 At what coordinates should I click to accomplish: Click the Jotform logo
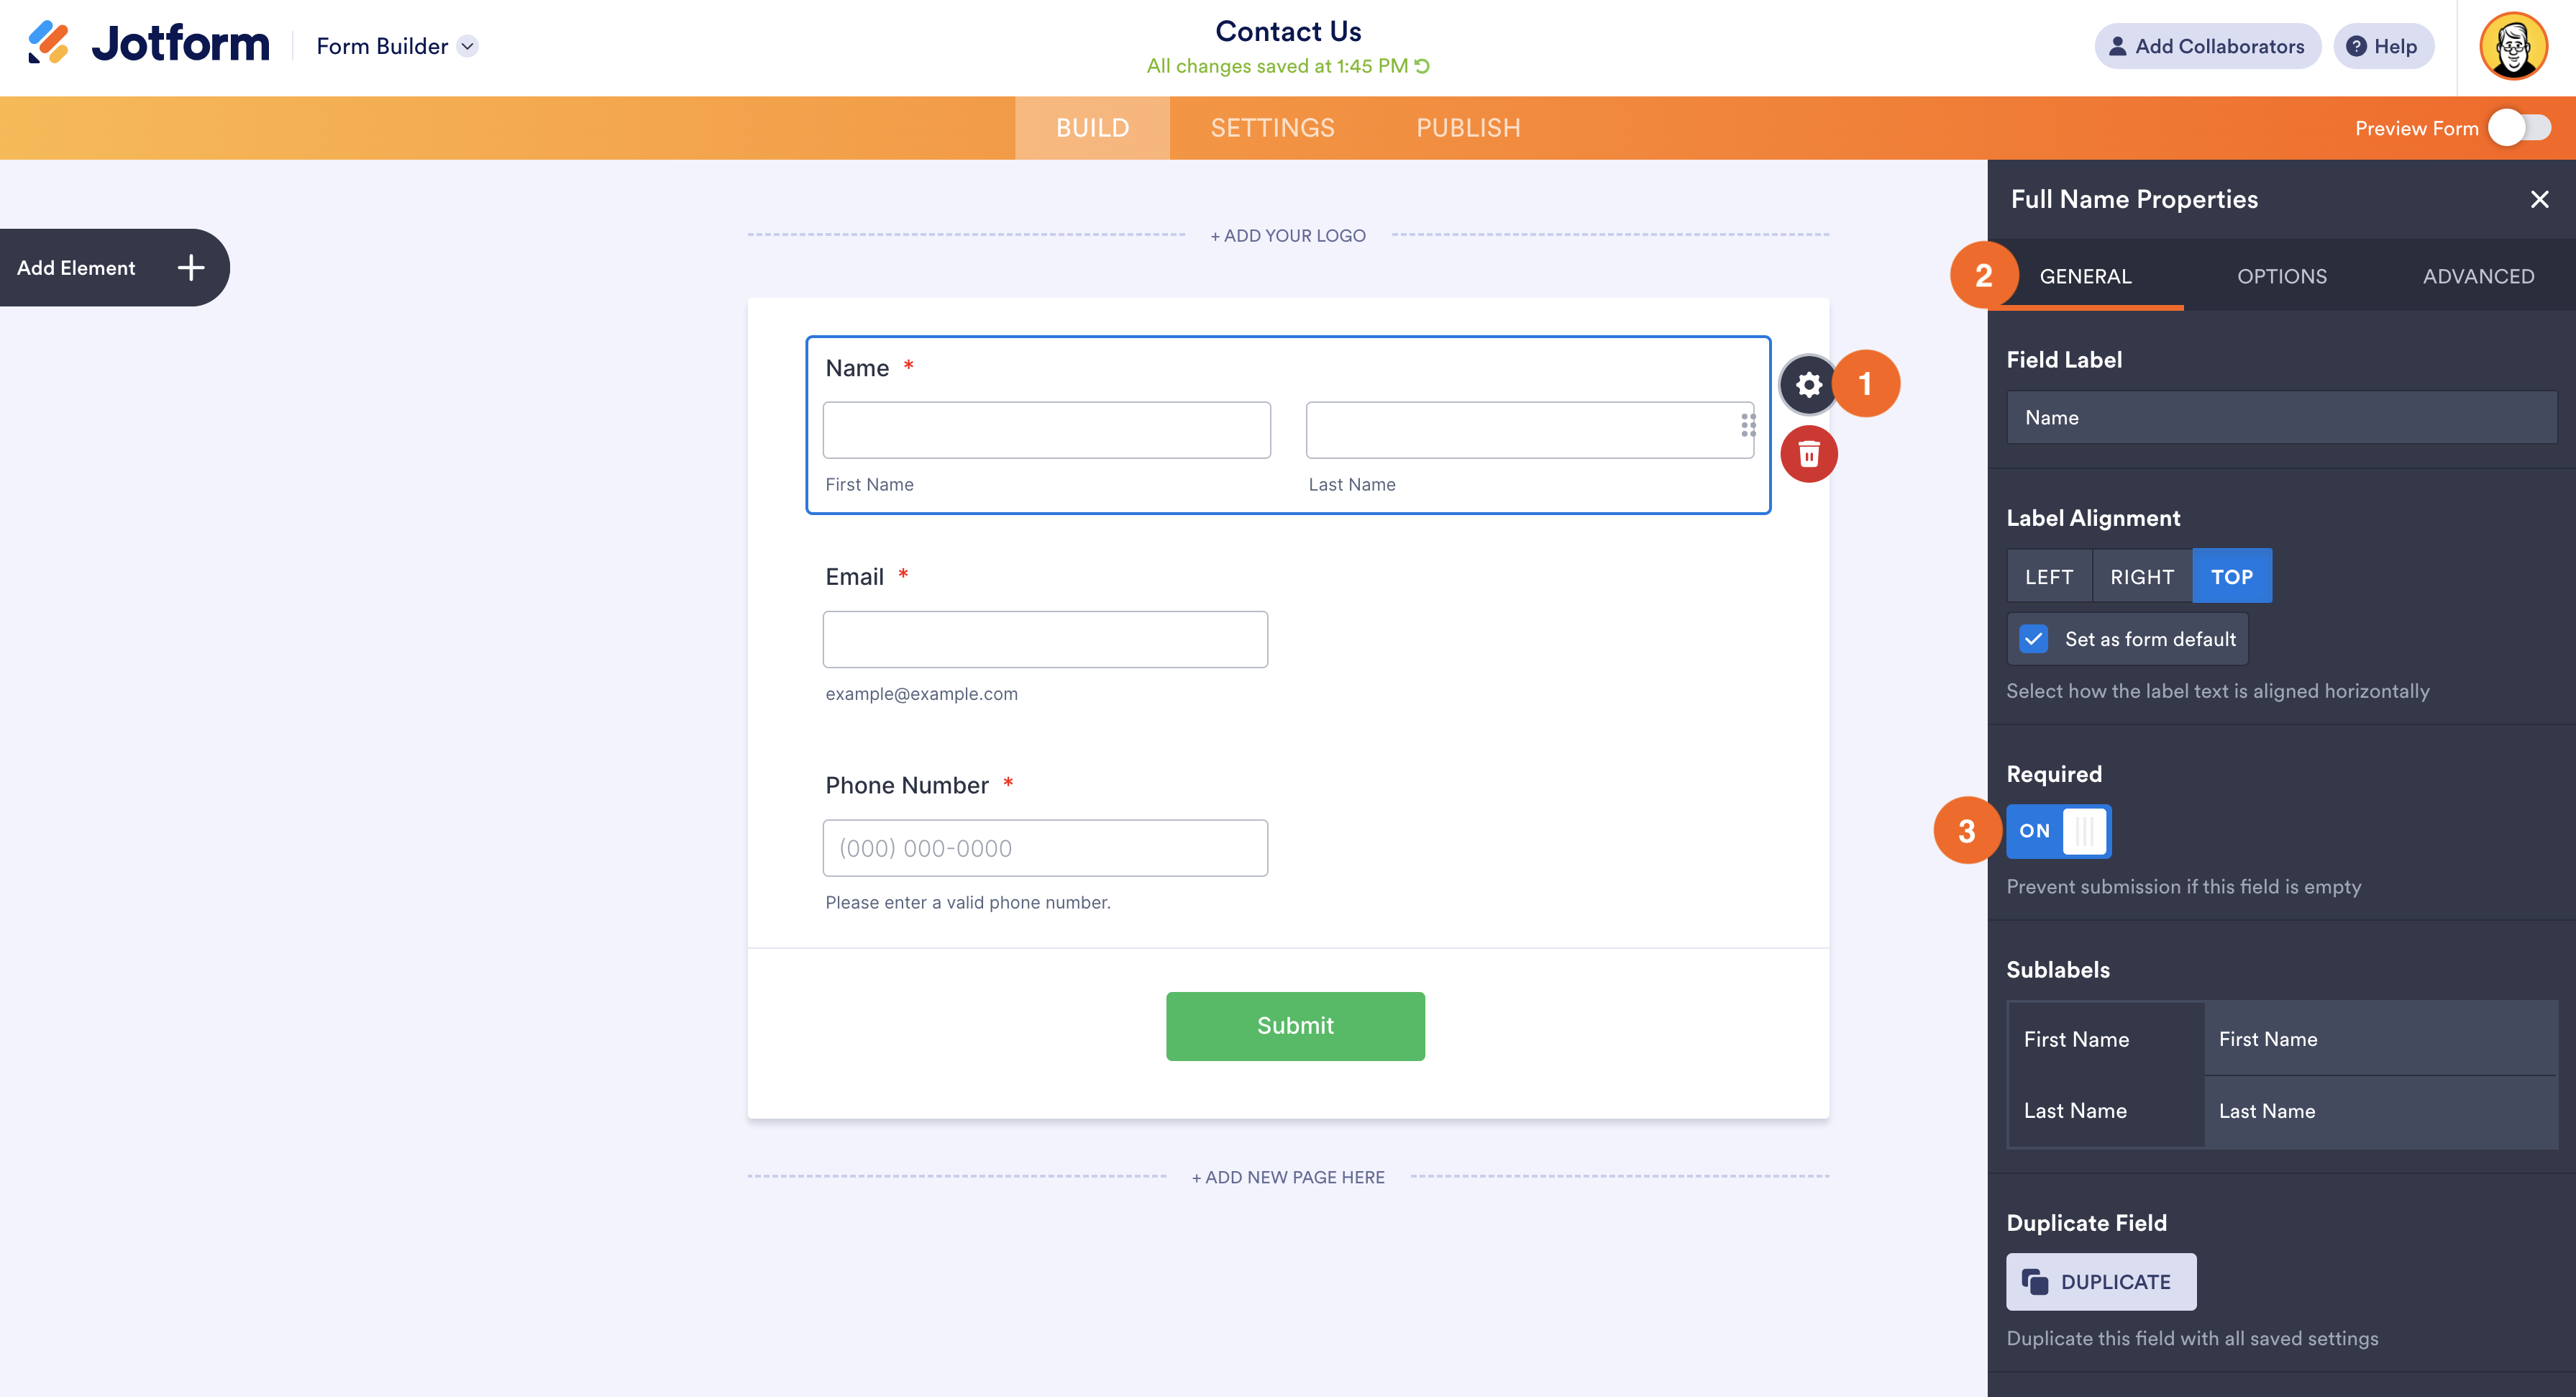click(x=149, y=45)
